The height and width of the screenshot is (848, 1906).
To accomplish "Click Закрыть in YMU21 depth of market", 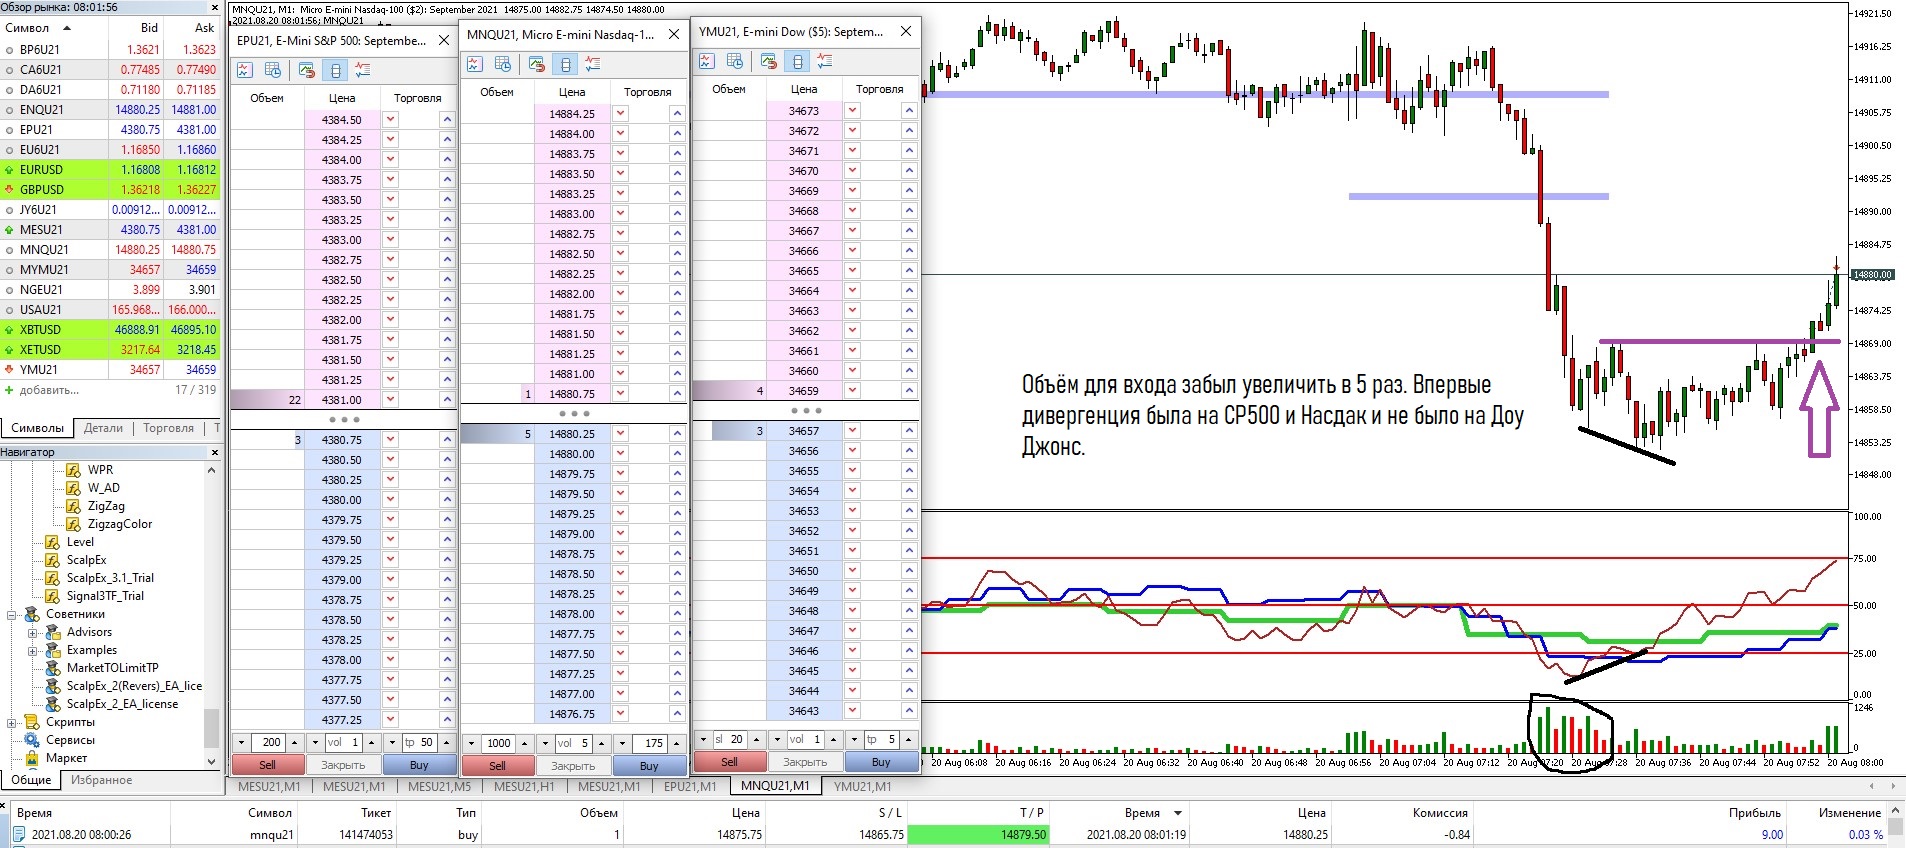I will click(805, 762).
